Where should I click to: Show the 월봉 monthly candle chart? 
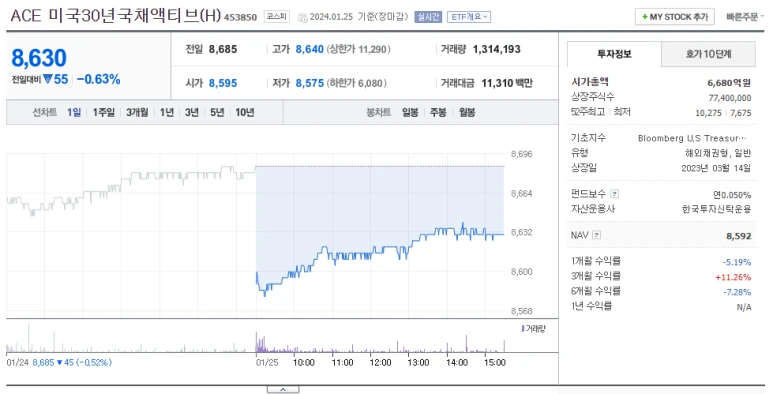click(467, 112)
